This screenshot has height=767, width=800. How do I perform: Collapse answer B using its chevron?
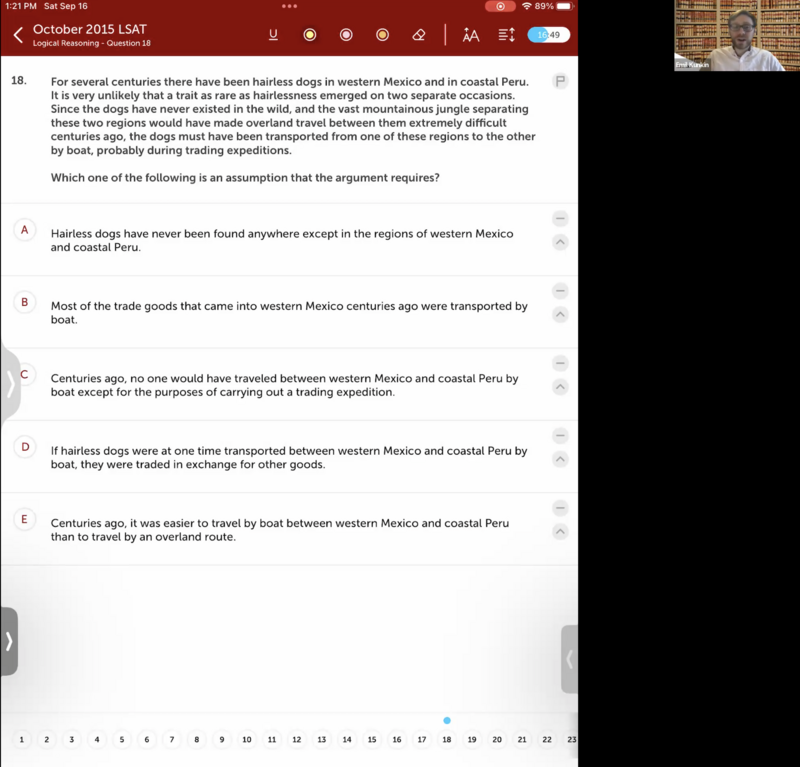pos(560,315)
